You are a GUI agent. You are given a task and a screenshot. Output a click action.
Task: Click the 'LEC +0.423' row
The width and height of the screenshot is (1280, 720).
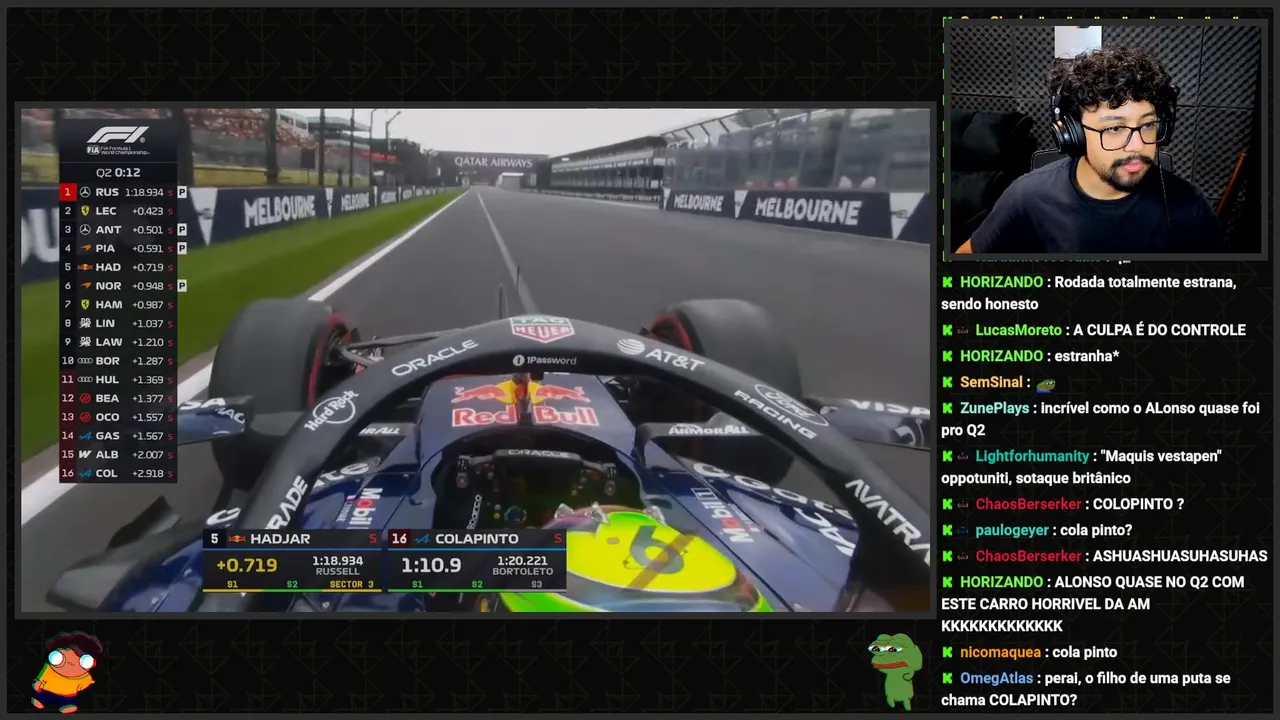118,211
